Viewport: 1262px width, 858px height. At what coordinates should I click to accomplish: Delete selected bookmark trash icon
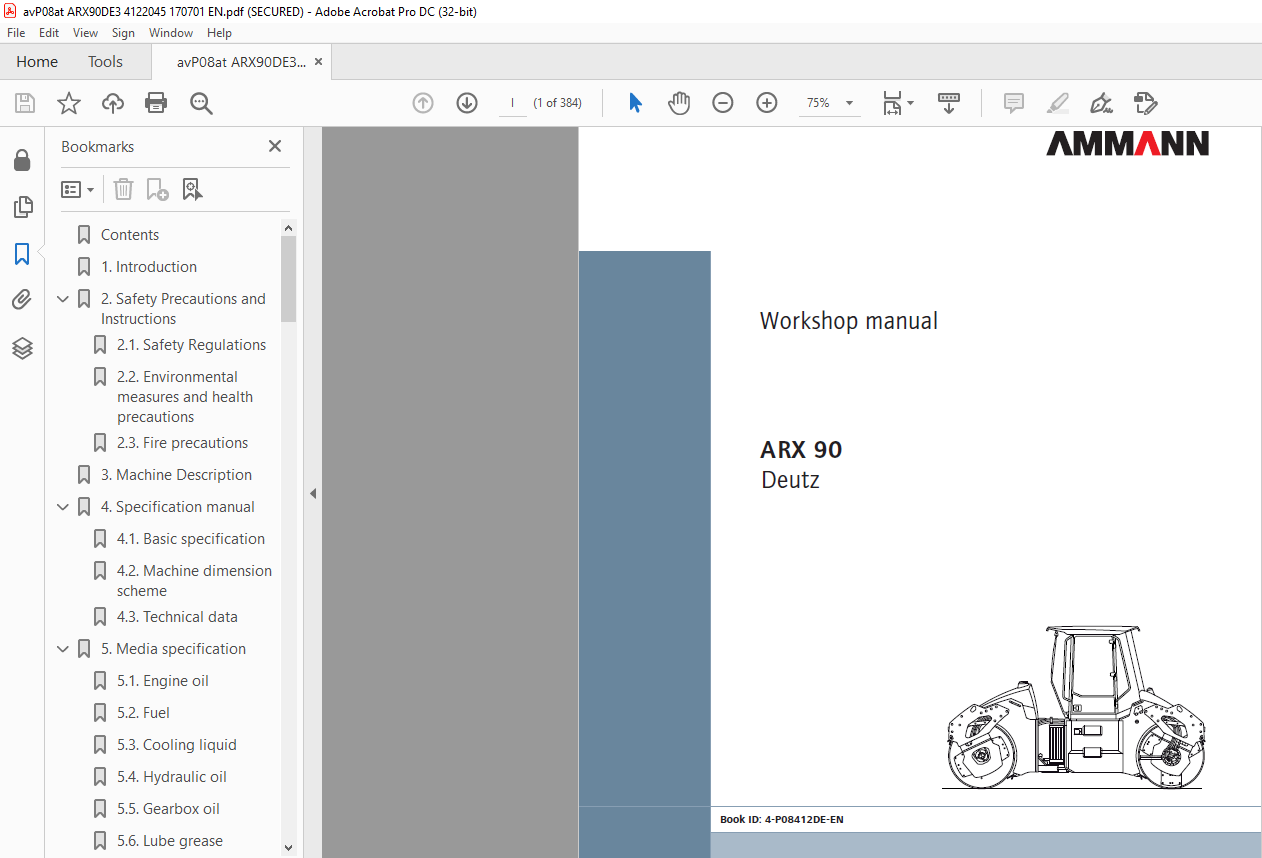click(123, 189)
